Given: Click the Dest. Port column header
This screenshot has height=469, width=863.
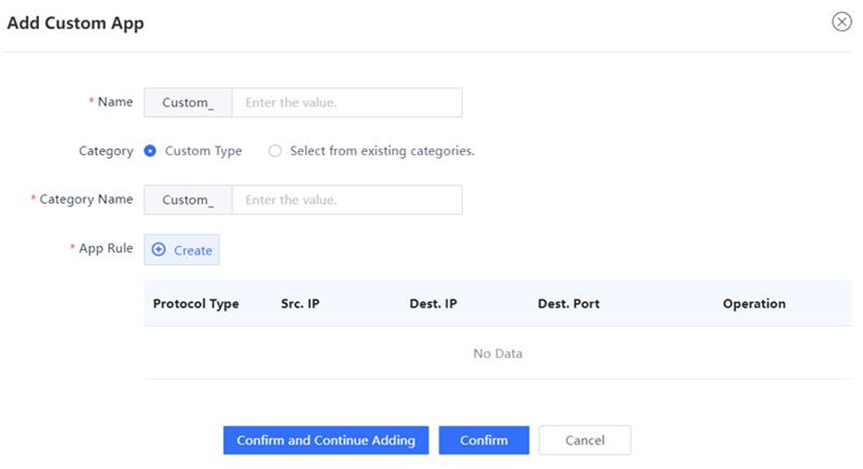Looking at the screenshot, I should click(x=569, y=304).
